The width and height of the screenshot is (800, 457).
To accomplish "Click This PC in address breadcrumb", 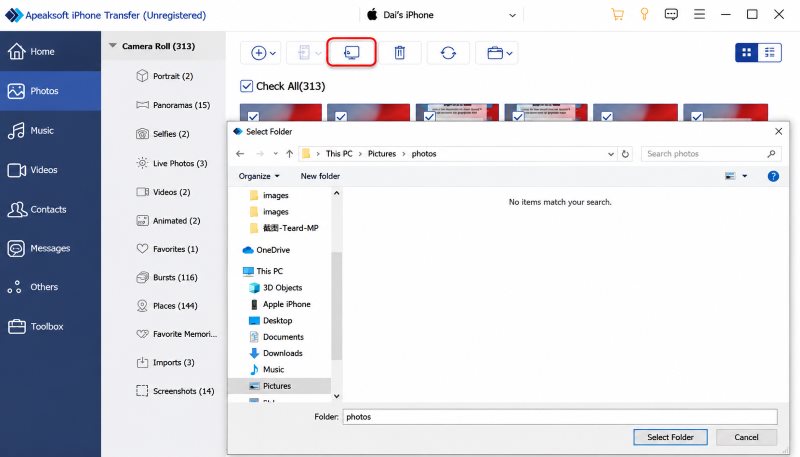I will (x=339, y=154).
